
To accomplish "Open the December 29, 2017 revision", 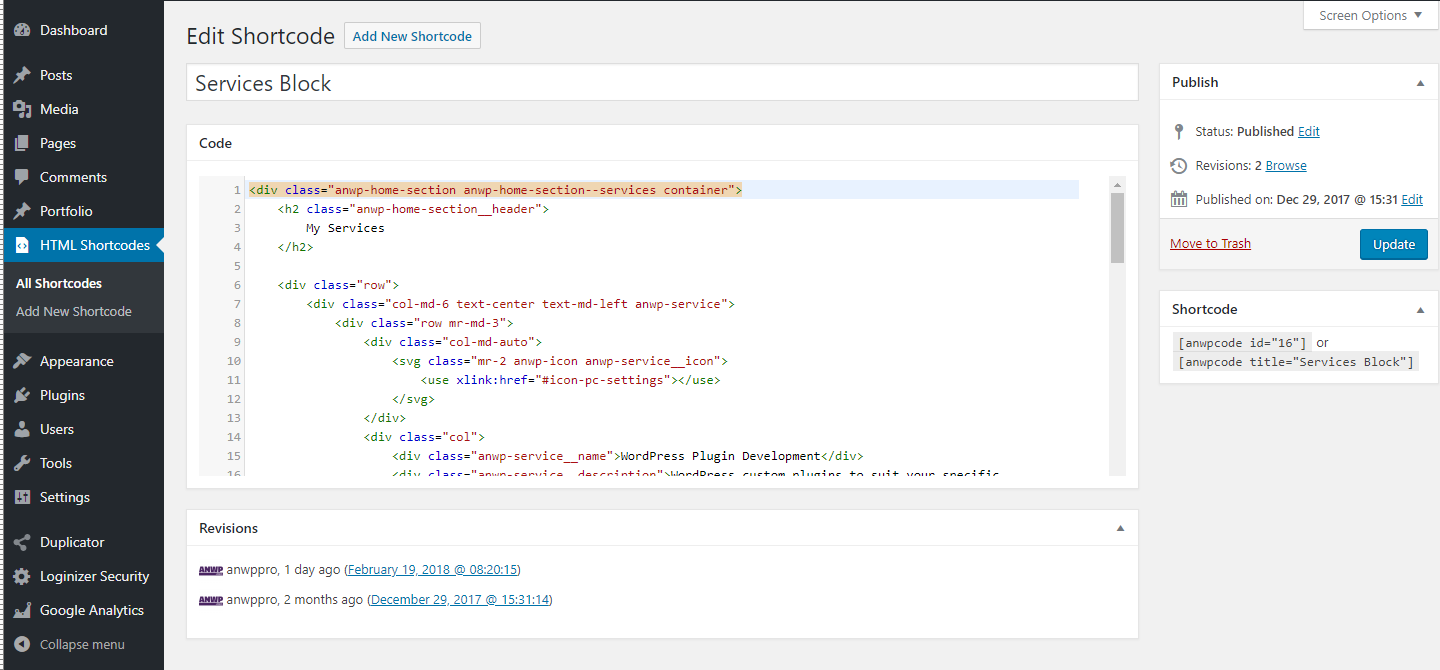I will click(460, 600).
